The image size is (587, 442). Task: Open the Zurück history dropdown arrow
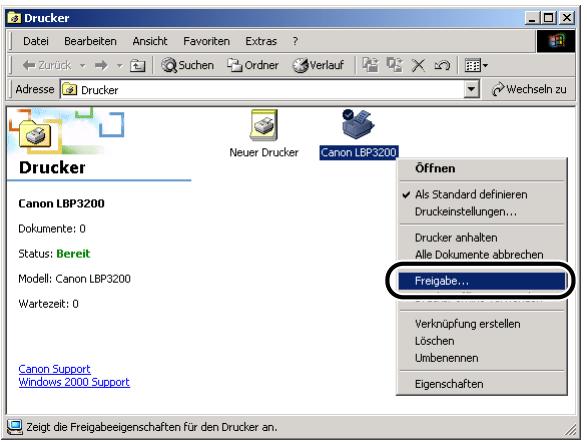pos(82,66)
